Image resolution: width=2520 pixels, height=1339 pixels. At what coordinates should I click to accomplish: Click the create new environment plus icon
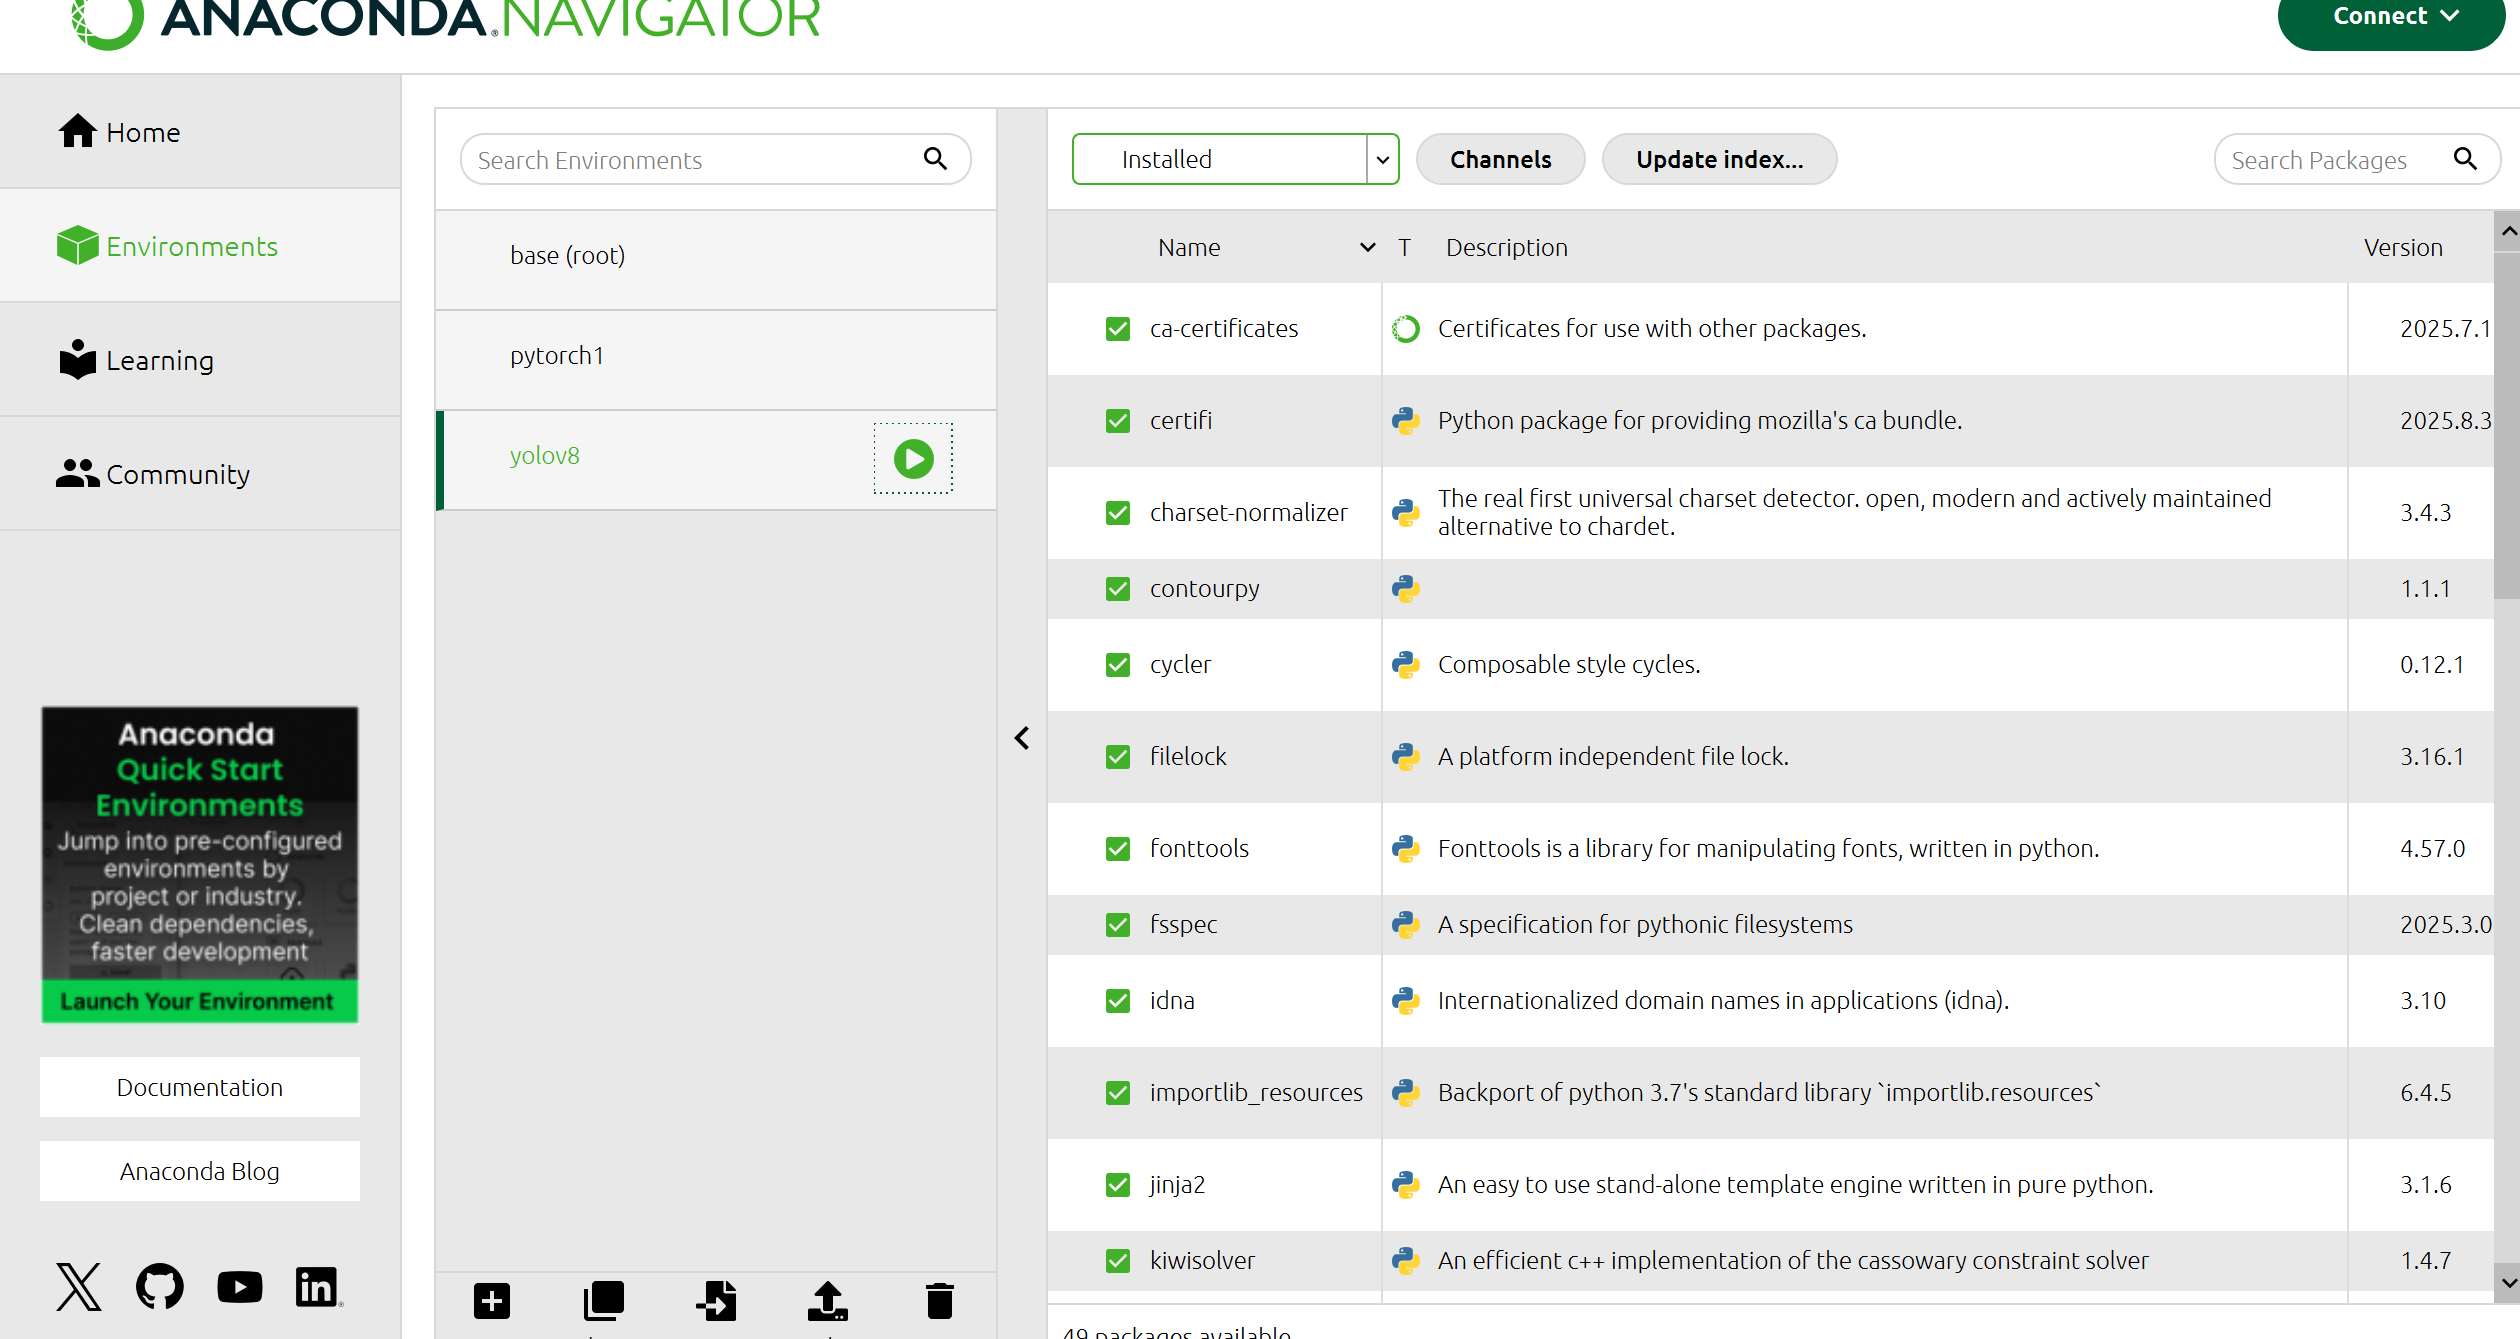click(491, 1301)
